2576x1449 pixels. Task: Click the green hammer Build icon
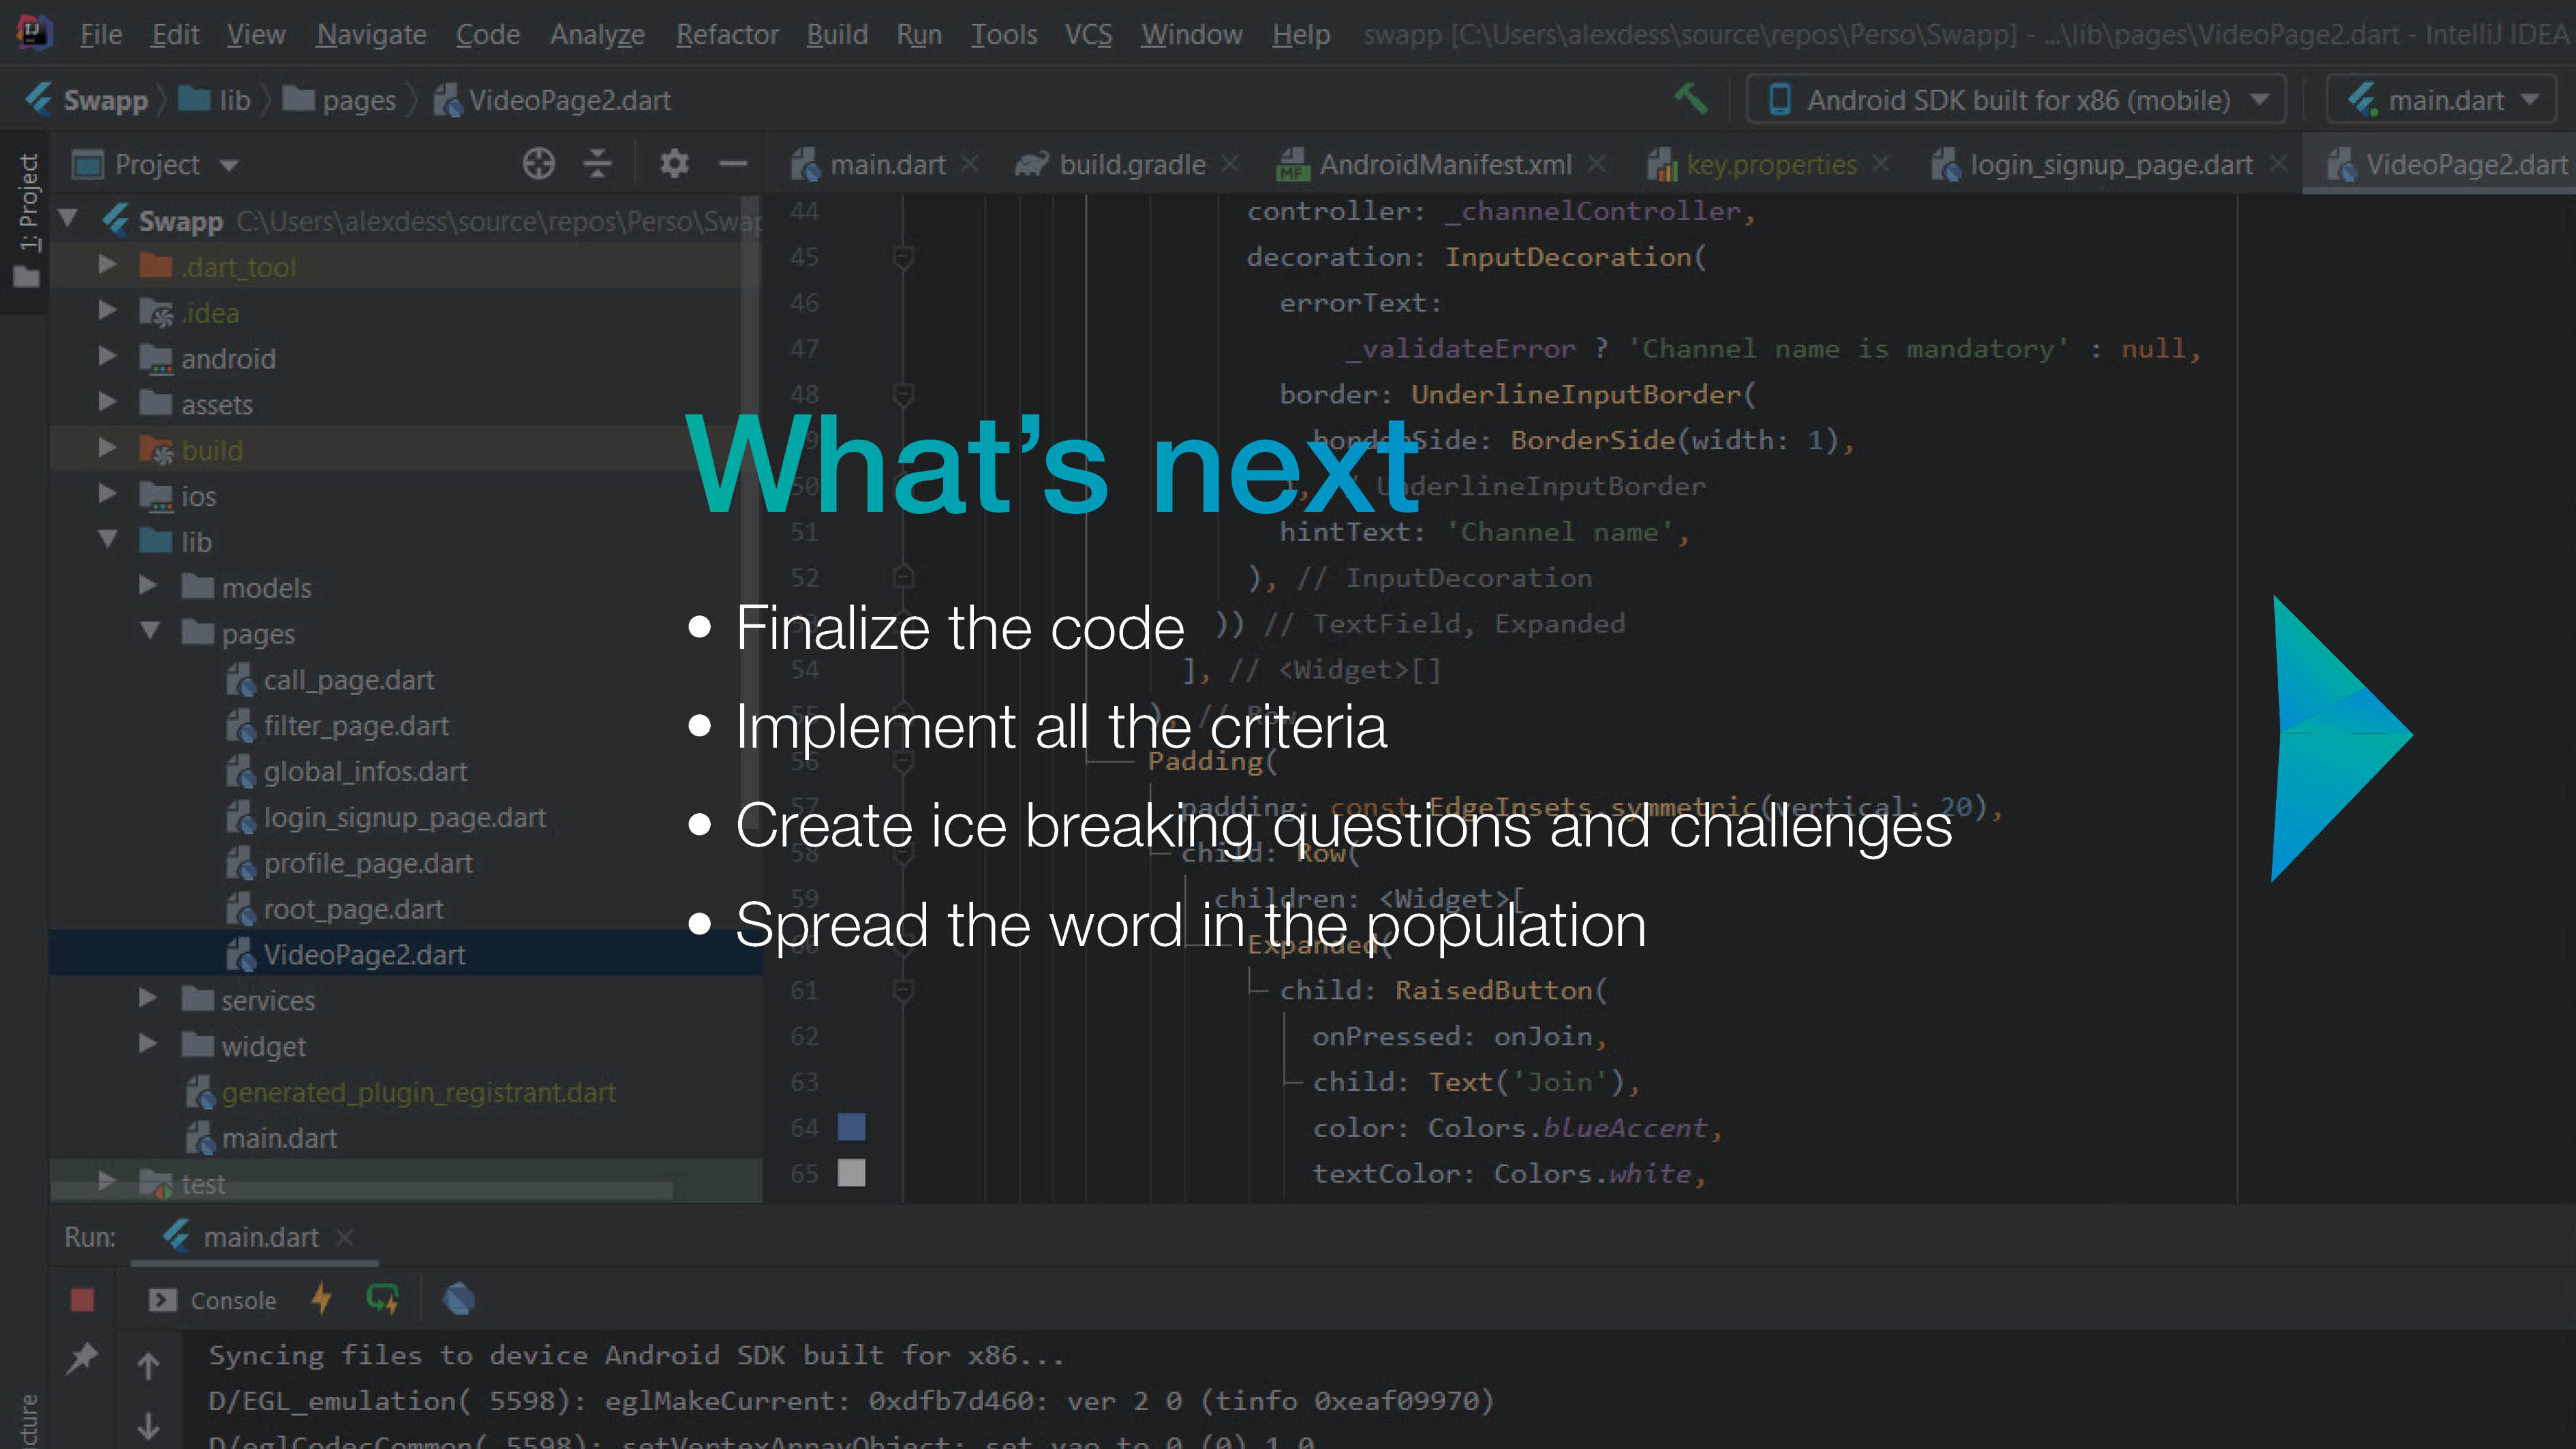(x=1691, y=99)
